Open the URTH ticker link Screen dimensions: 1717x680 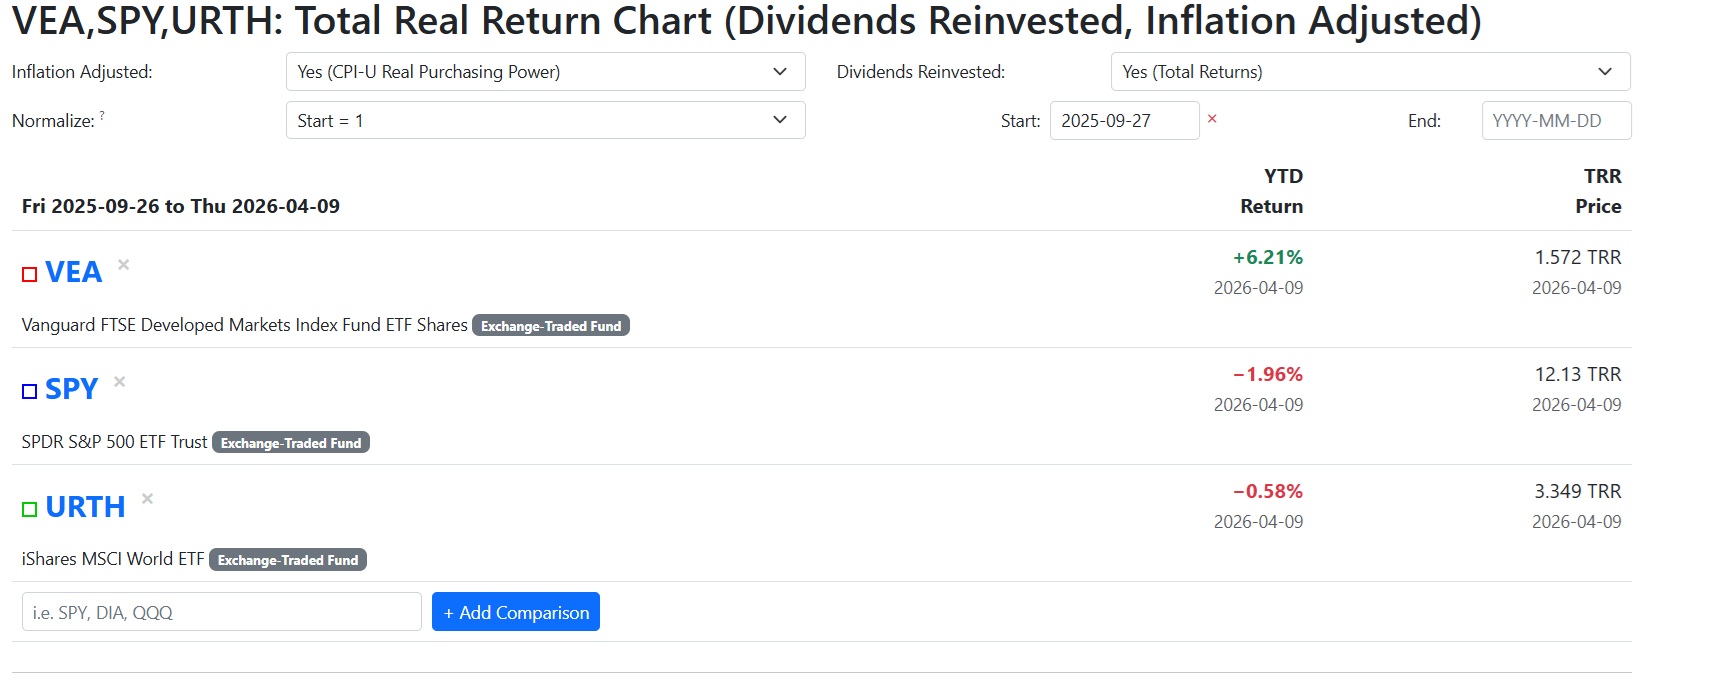(x=85, y=507)
